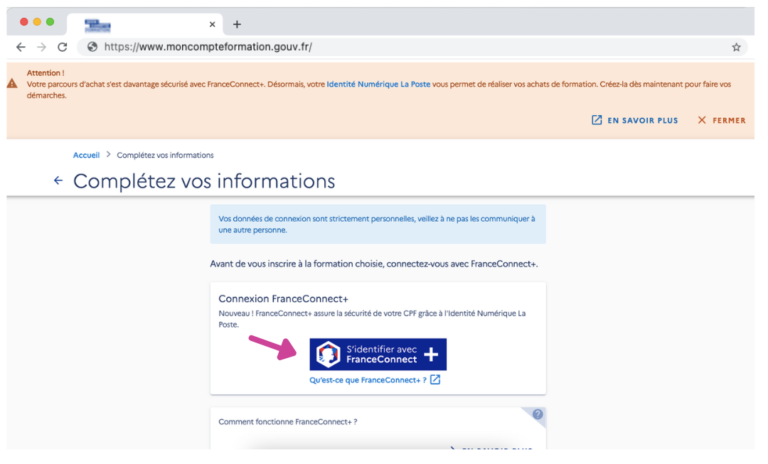This screenshot has width=768, height=464.
Task: Click S'identifier avec FranceConnect+ button
Action: pos(378,354)
